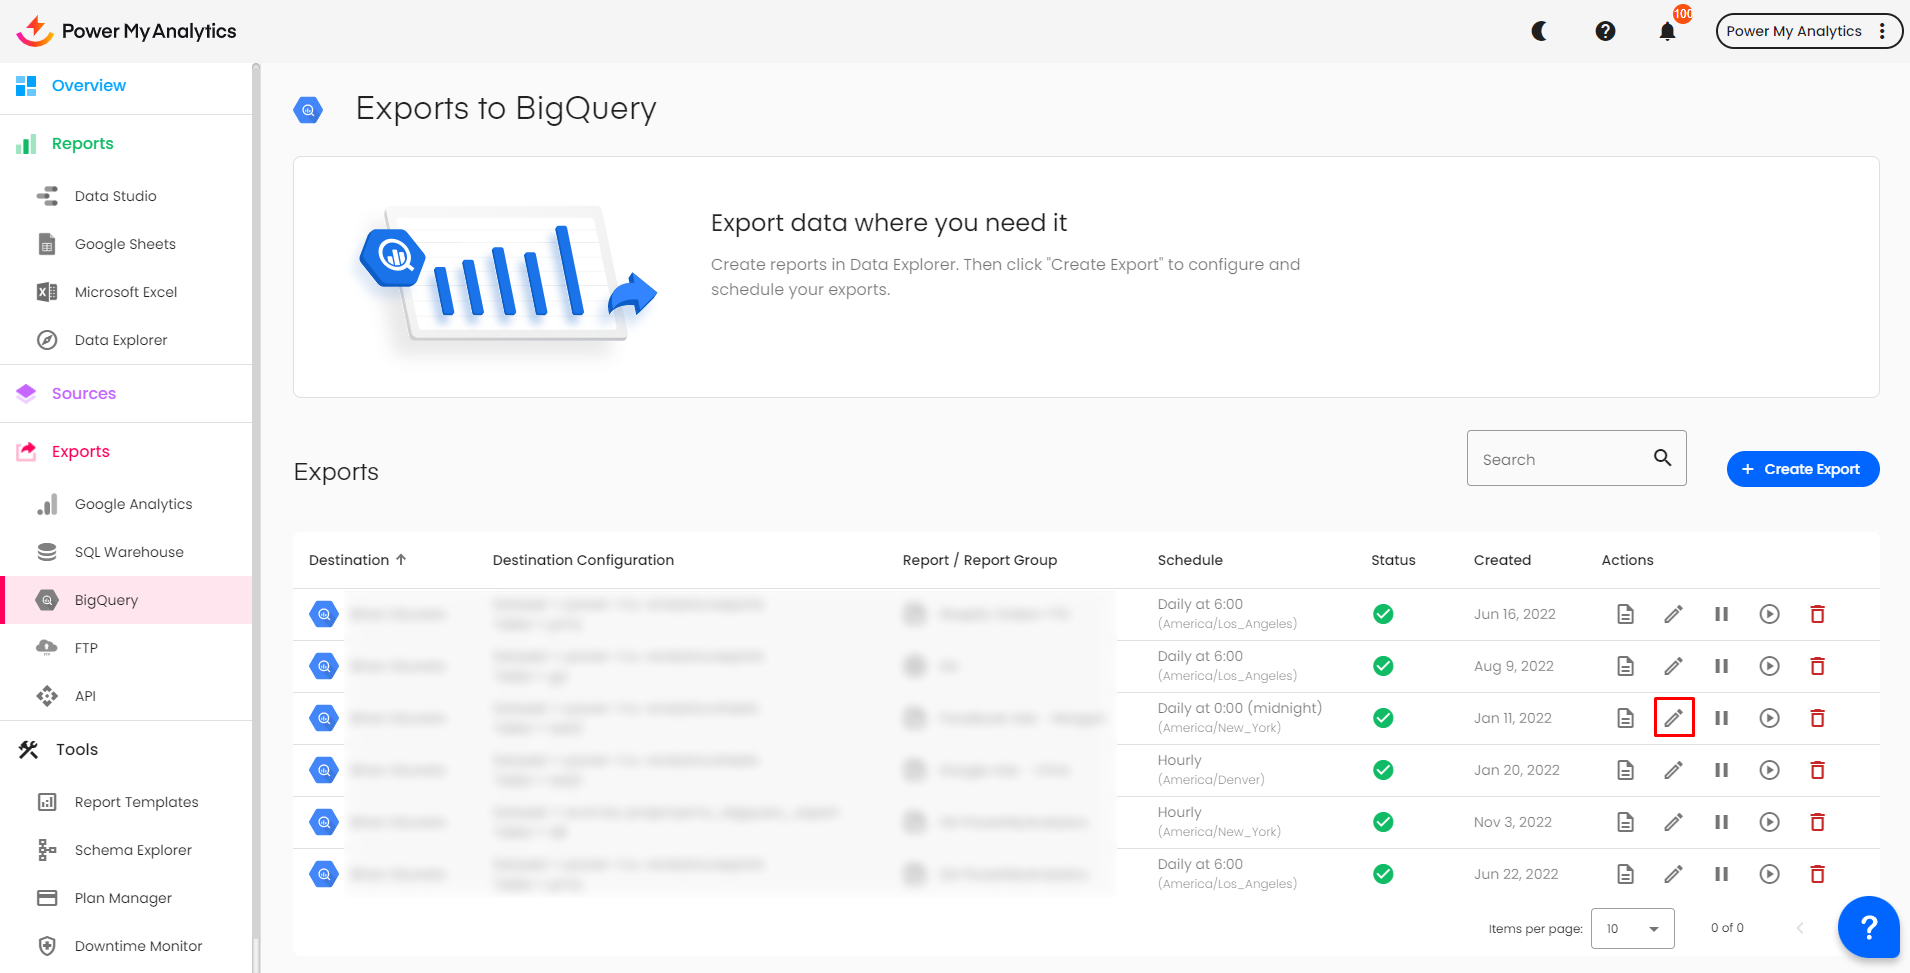The height and width of the screenshot is (973, 1910).
Task: Delete the export created Jan 20, 2022
Action: point(1817,770)
